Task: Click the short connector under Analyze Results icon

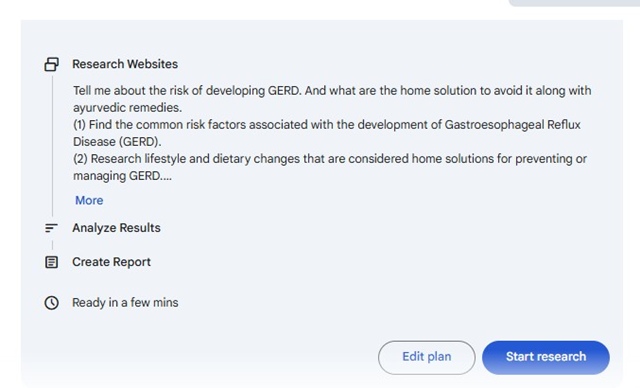Action: tap(52, 245)
